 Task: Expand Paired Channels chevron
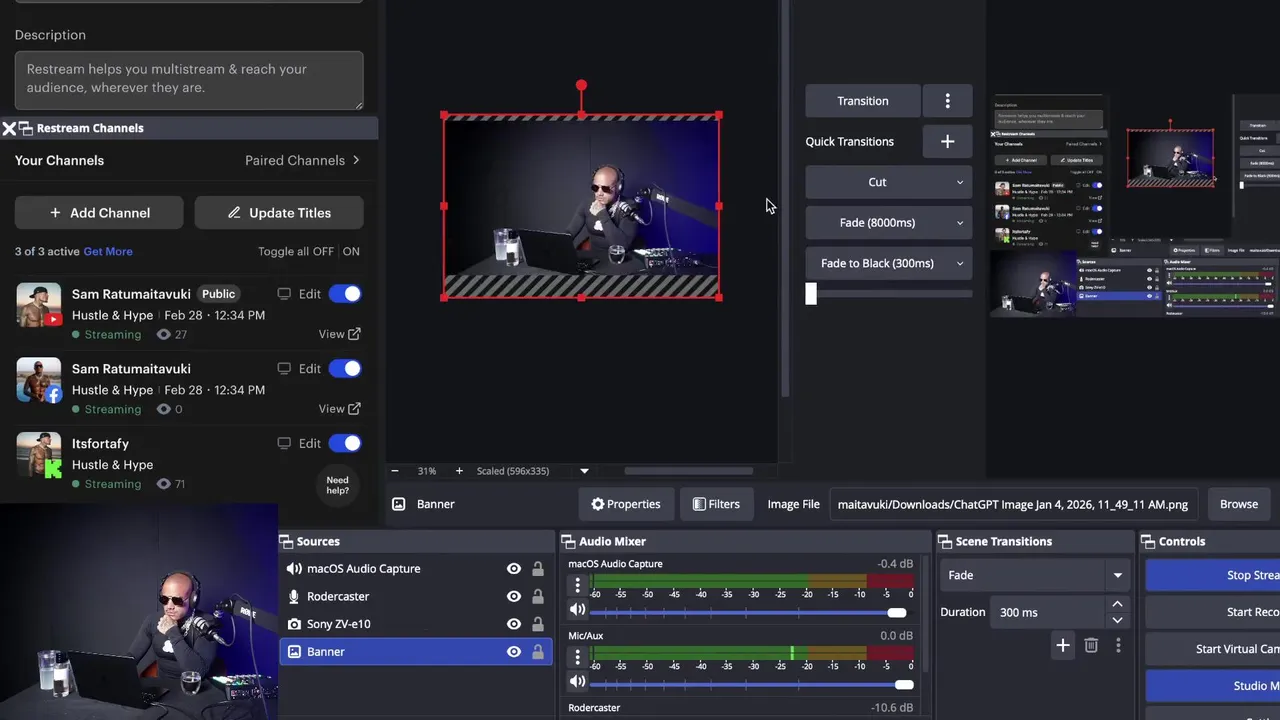(x=355, y=160)
